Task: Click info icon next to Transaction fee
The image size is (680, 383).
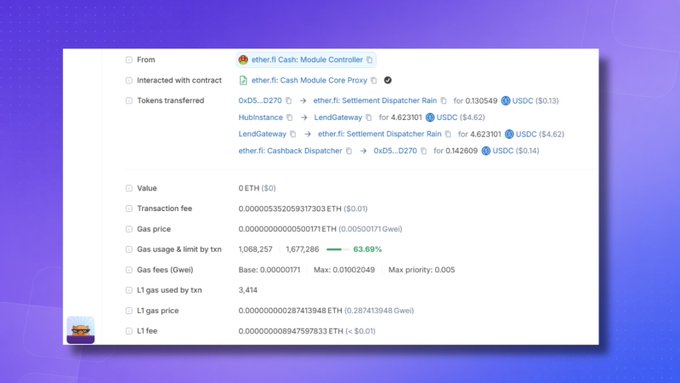Action: (x=129, y=209)
